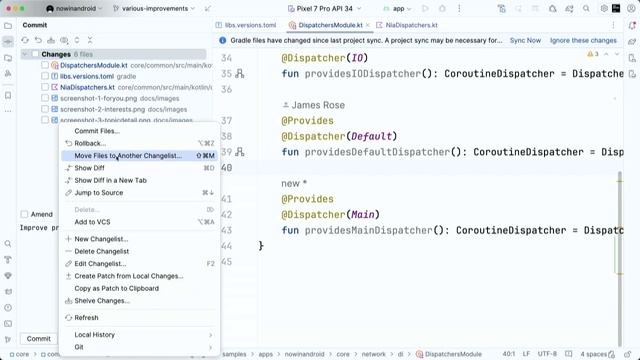Choose New Changelist... menu entry

139,239
